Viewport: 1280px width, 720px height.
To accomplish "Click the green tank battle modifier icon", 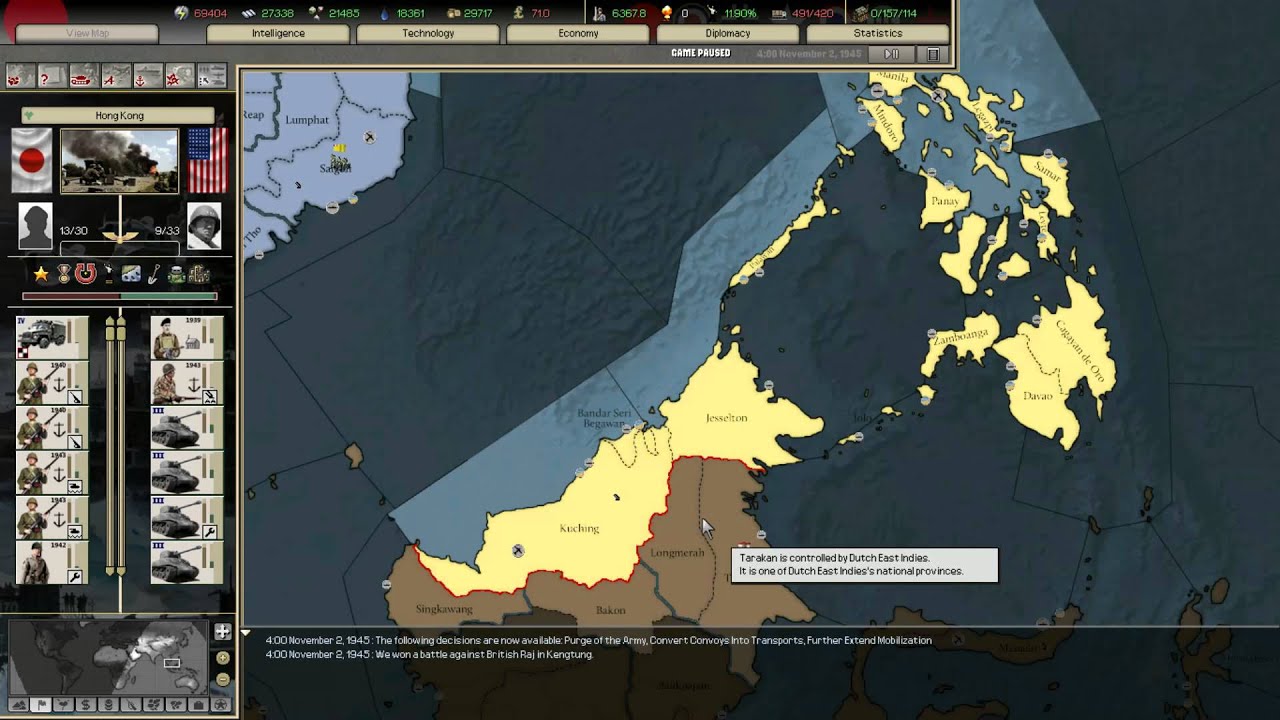I will tap(176, 274).
